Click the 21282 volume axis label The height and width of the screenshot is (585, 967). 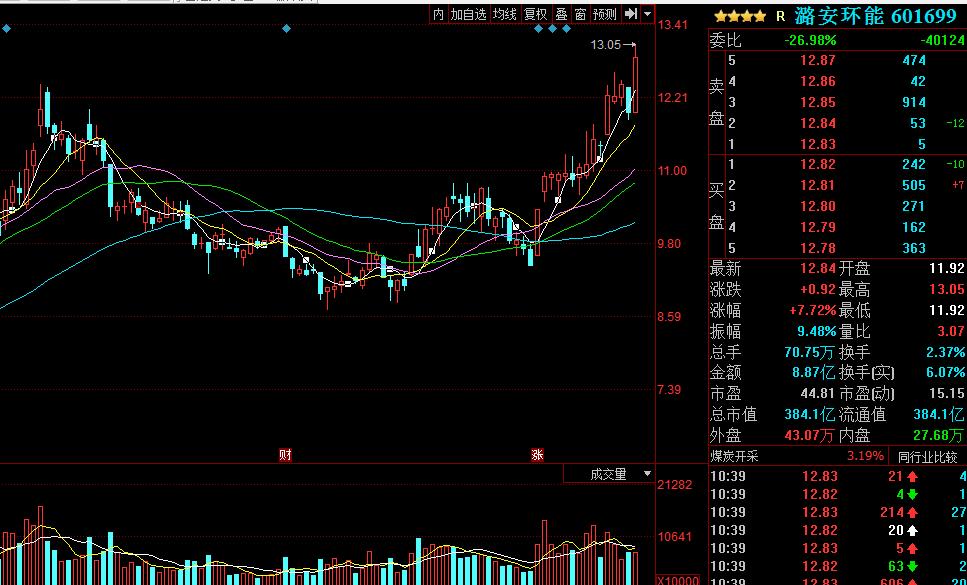(x=675, y=485)
